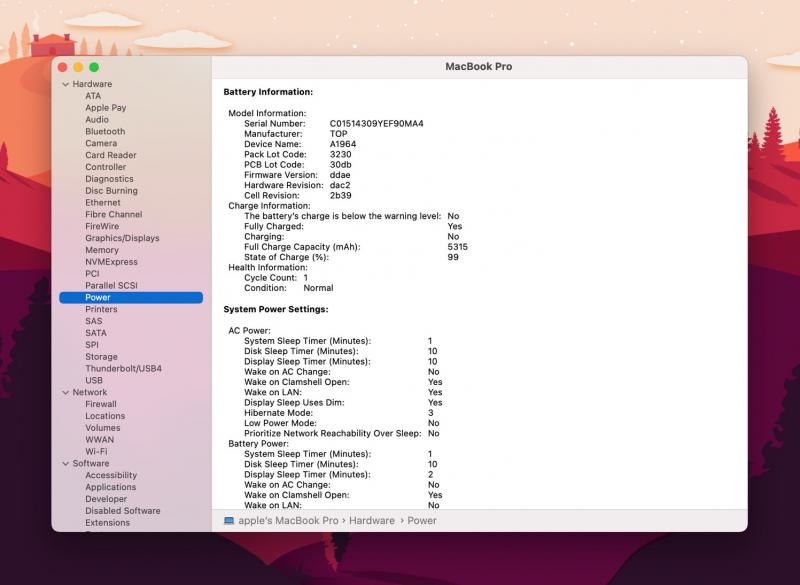The width and height of the screenshot is (800, 585).
Task: Open Storage in the sidebar
Action: pos(102,357)
